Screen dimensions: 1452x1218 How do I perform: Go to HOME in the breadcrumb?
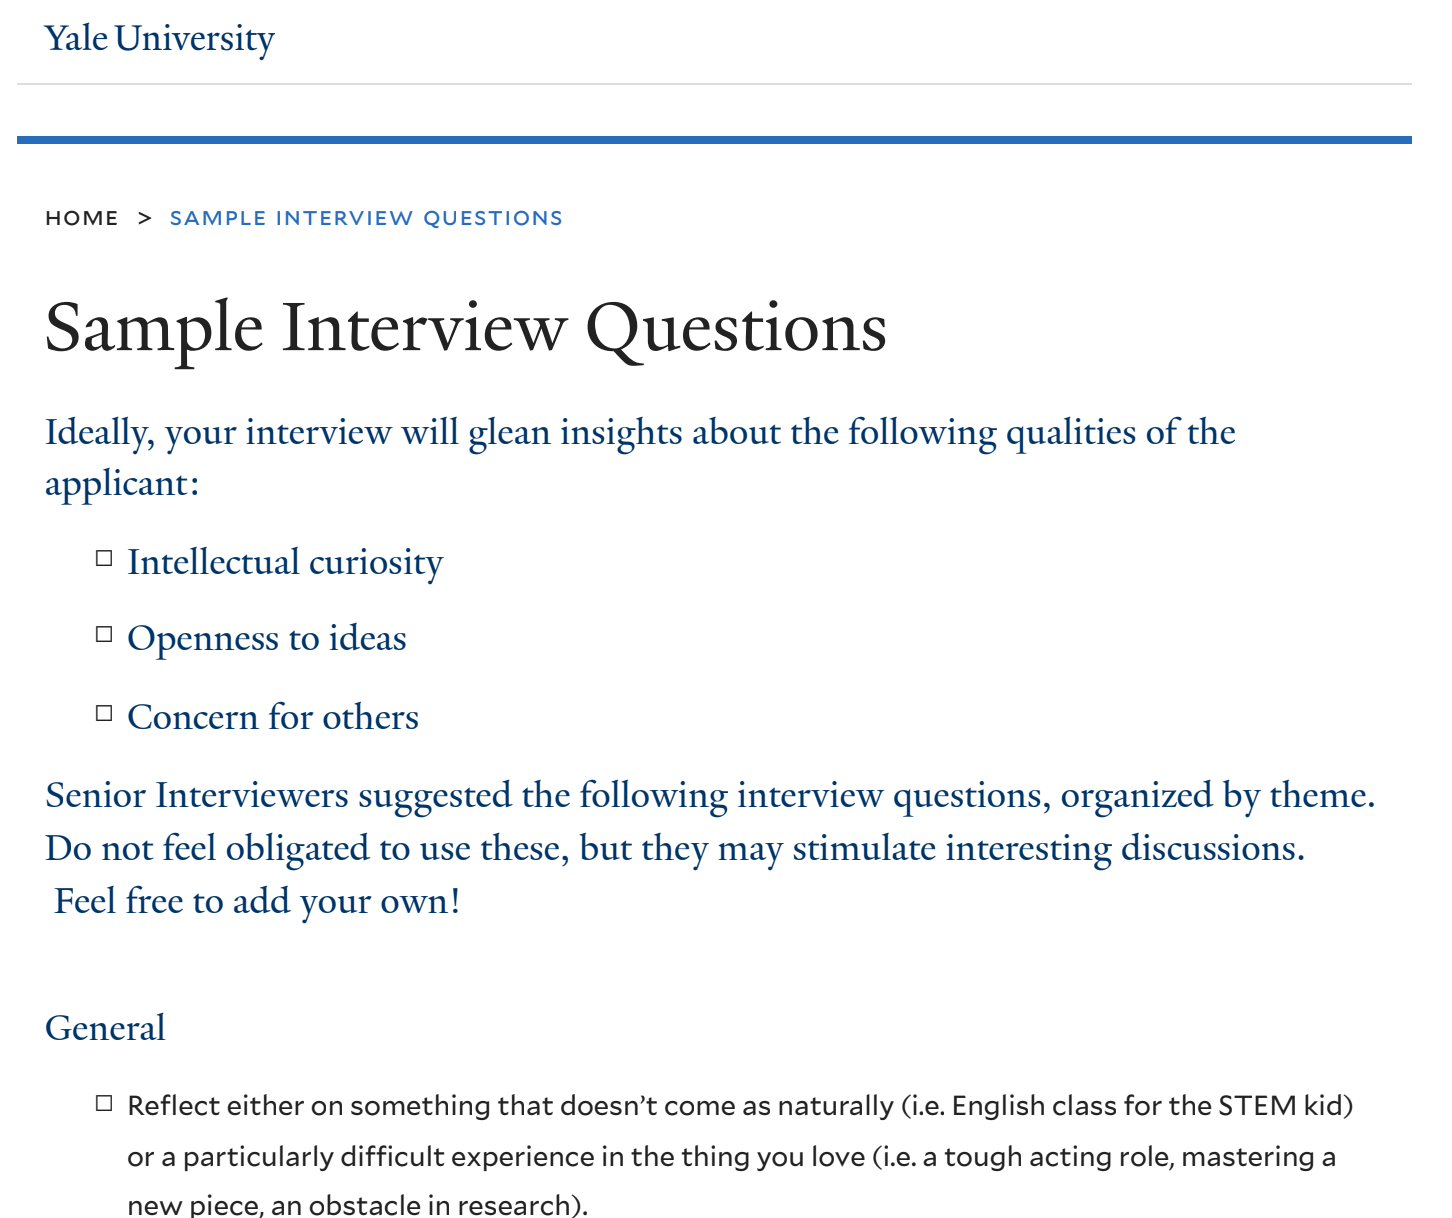point(82,218)
